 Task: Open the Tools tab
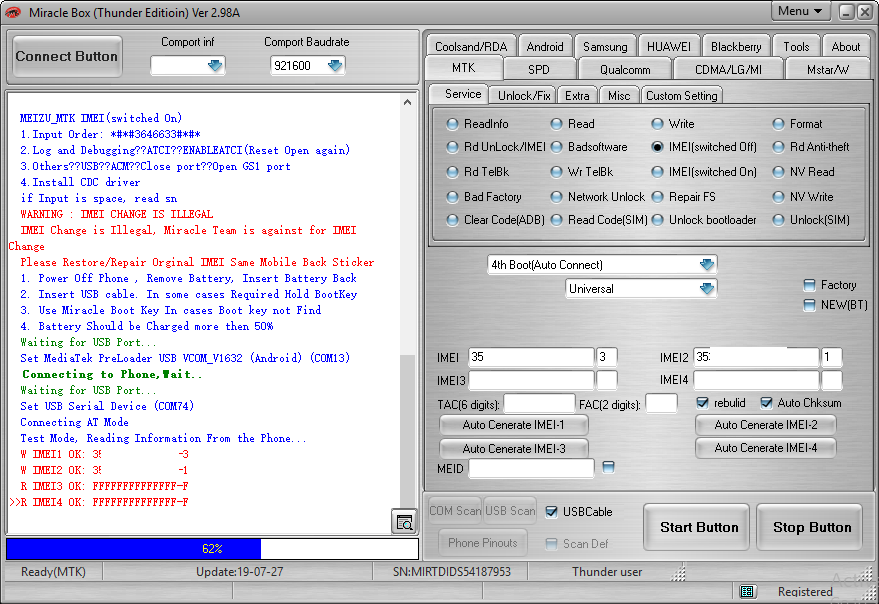coord(796,47)
